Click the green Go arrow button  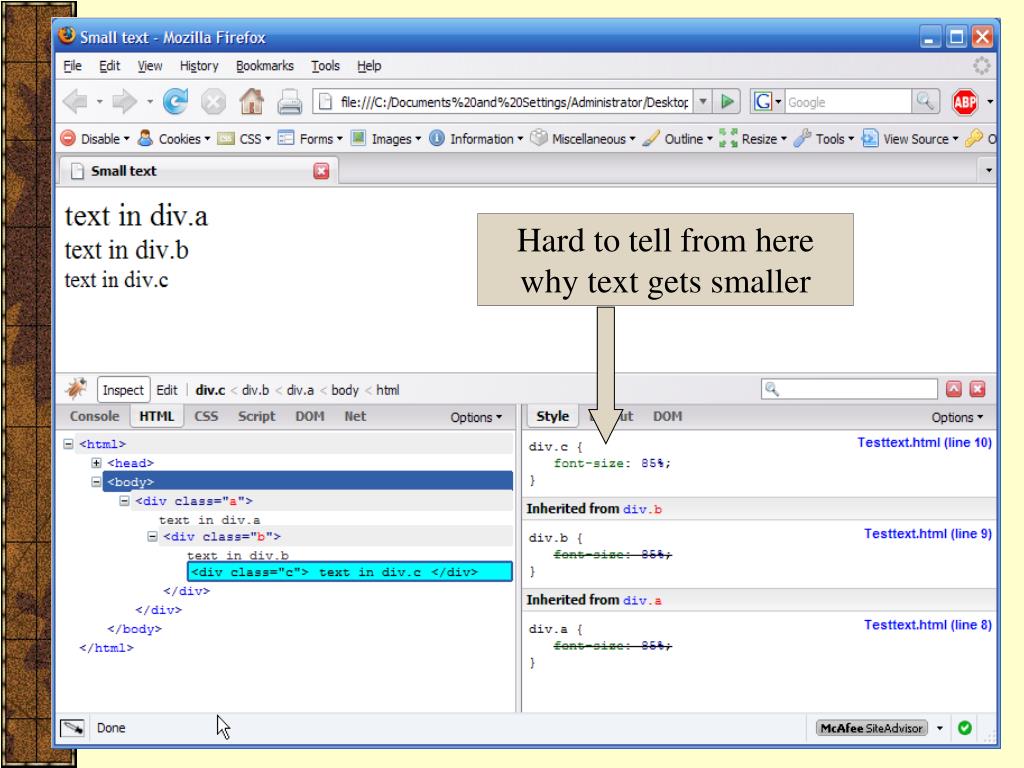(x=727, y=101)
